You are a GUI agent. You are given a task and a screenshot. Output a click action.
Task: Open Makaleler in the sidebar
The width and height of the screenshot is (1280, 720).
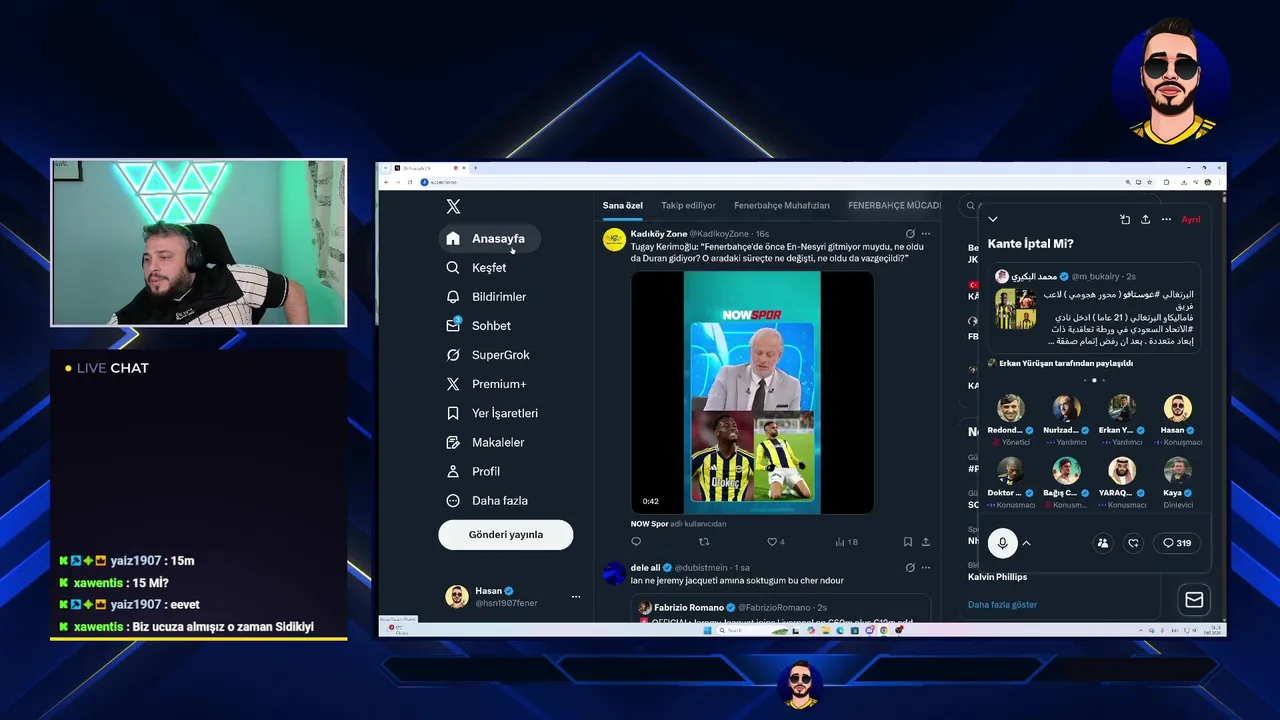coord(485,442)
